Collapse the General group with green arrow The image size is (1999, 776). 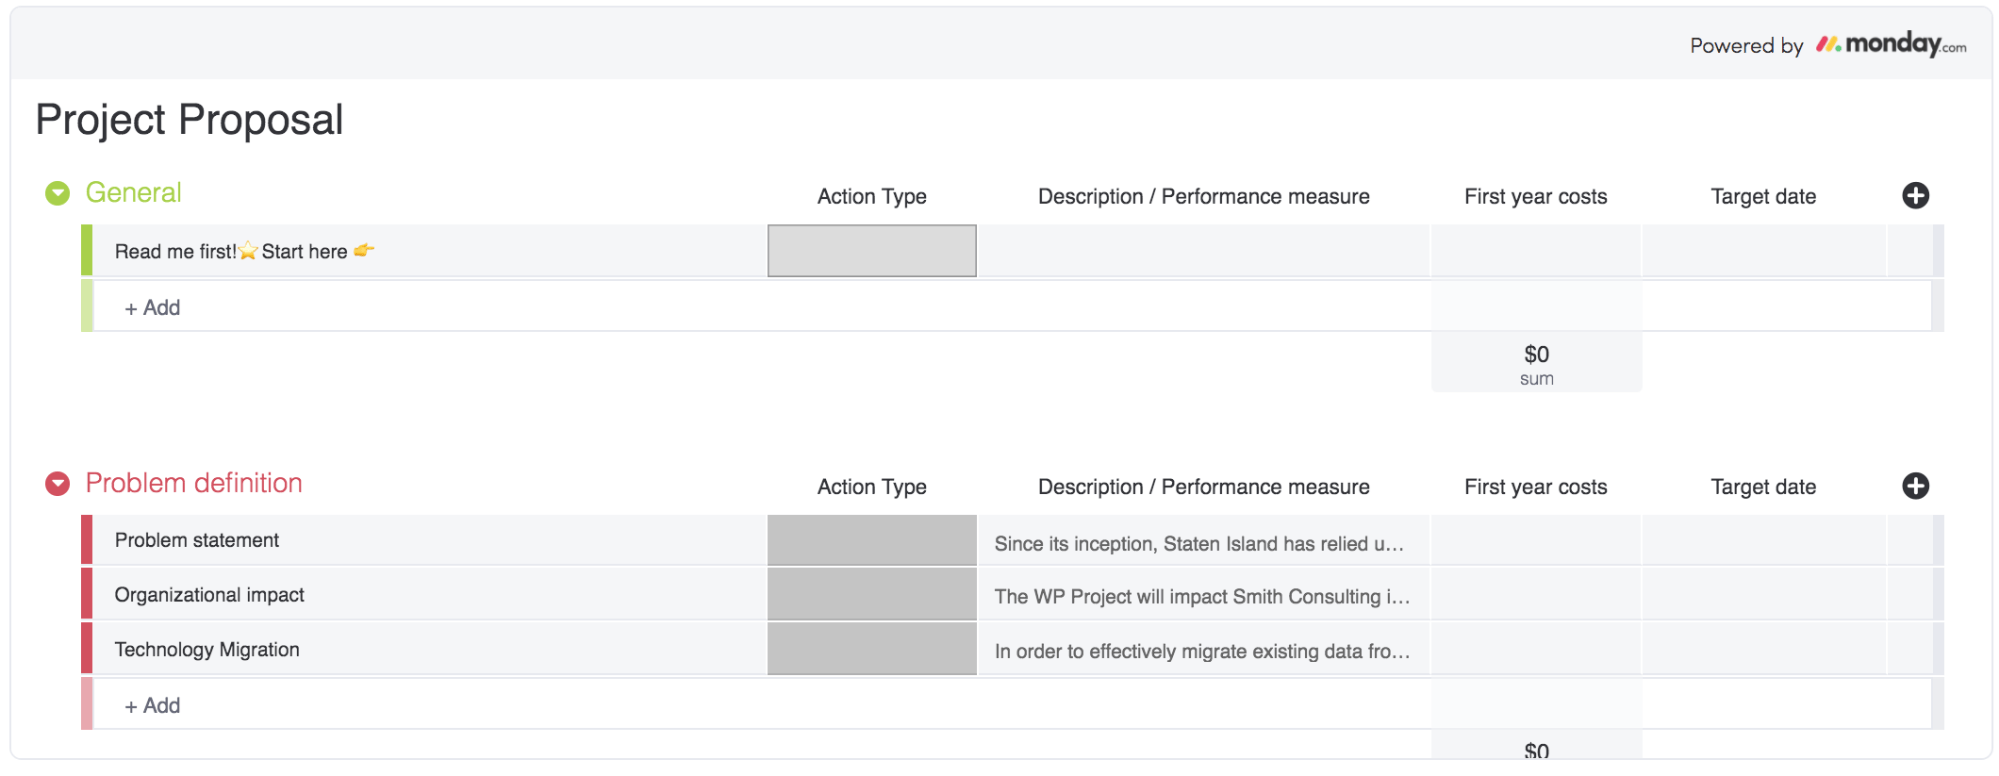click(x=58, y=193)
